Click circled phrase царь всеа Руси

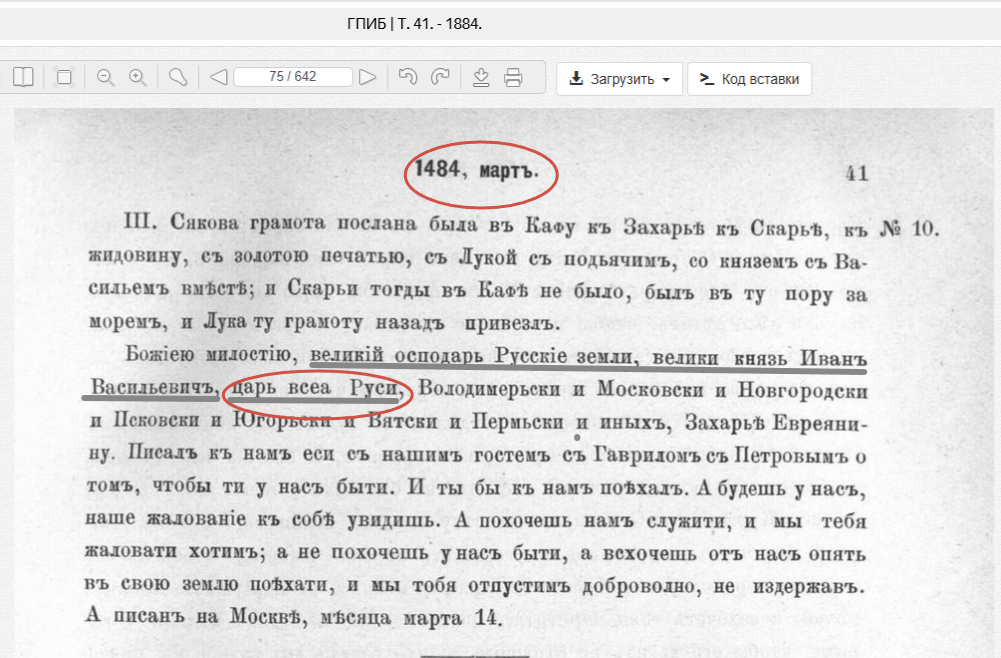[x=315, y=389]
